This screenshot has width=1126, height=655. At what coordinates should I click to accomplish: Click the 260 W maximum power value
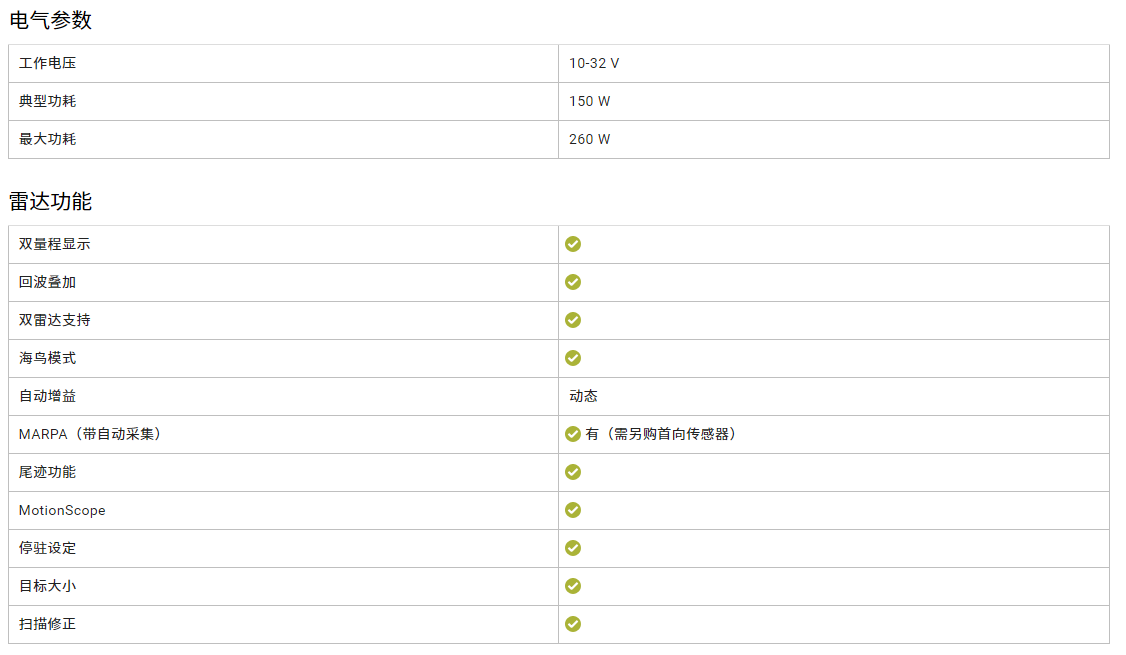coord(590,139)
